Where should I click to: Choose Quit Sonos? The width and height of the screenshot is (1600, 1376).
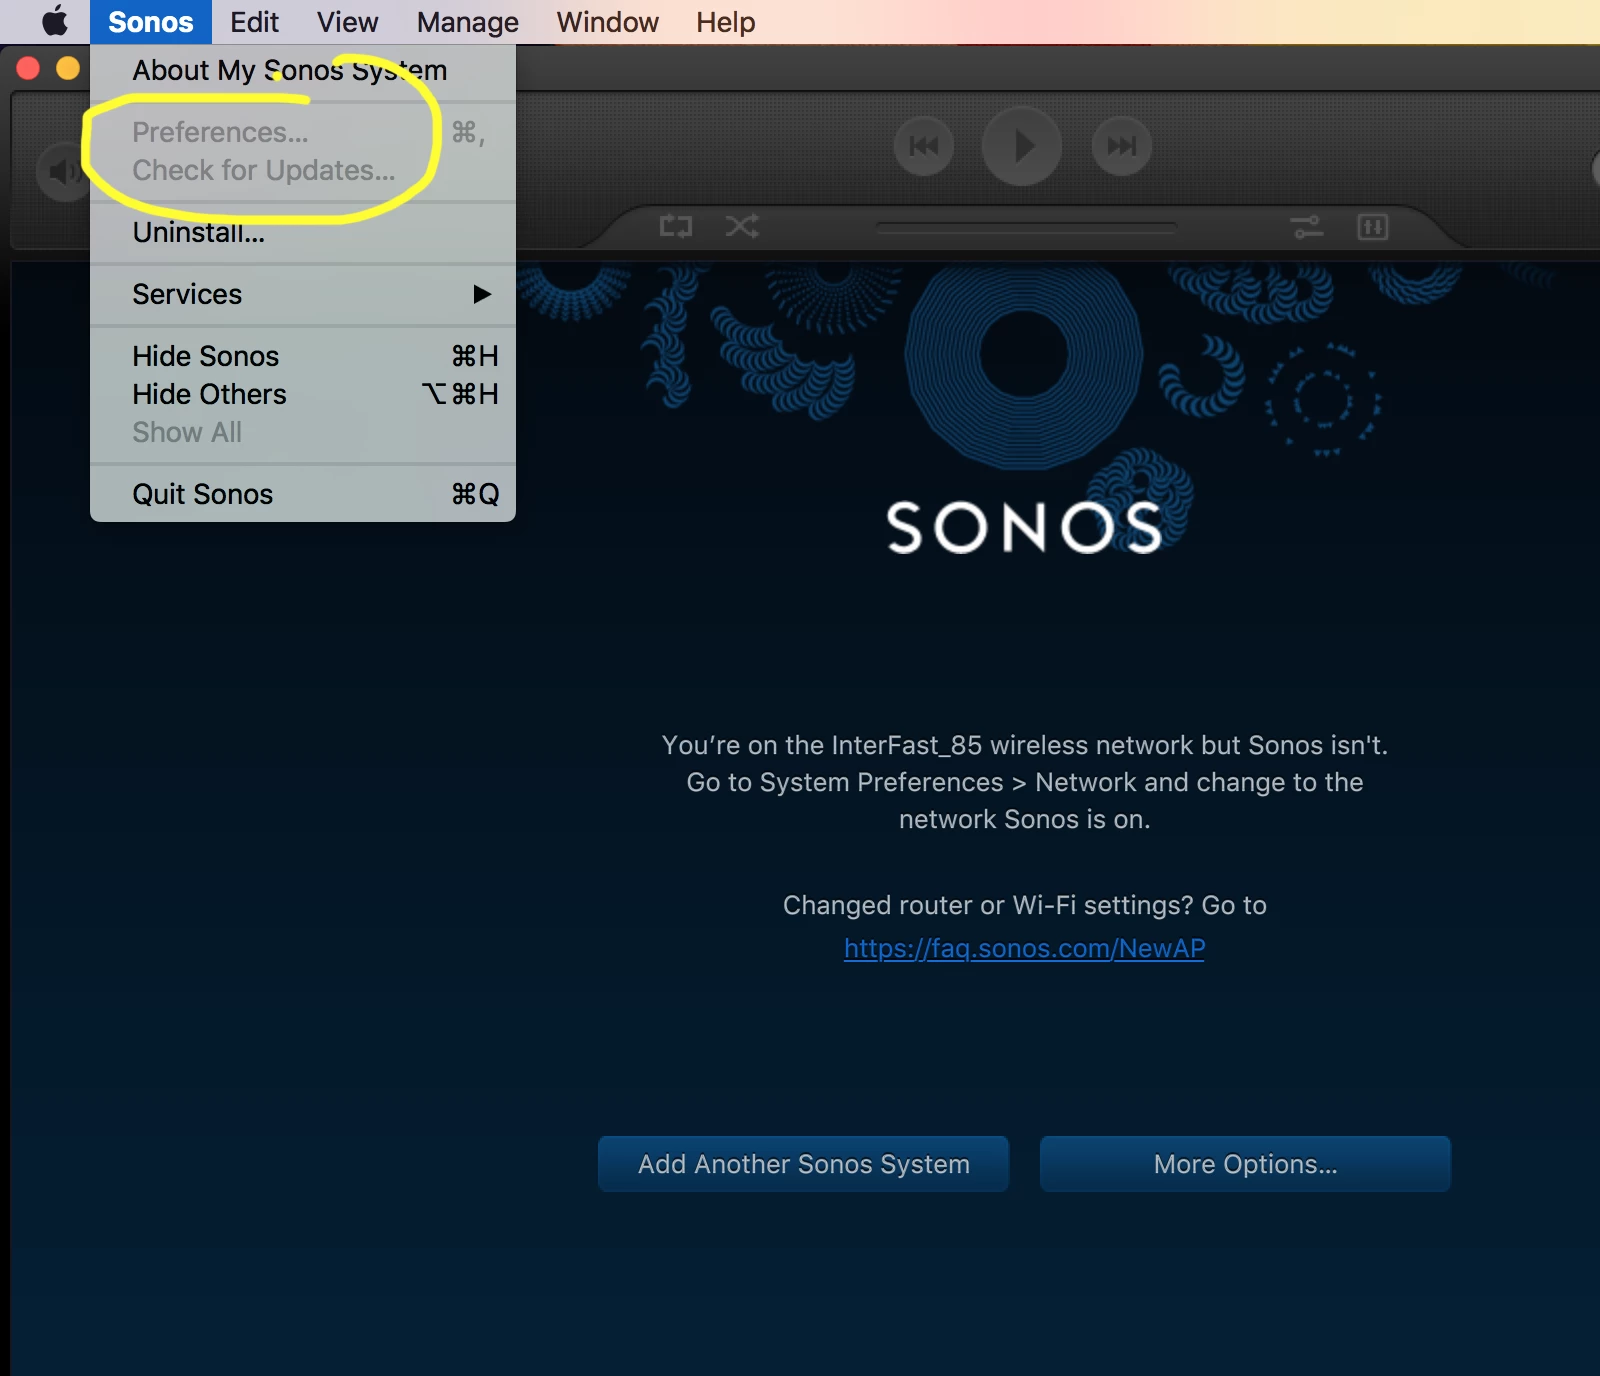(303, 494)
